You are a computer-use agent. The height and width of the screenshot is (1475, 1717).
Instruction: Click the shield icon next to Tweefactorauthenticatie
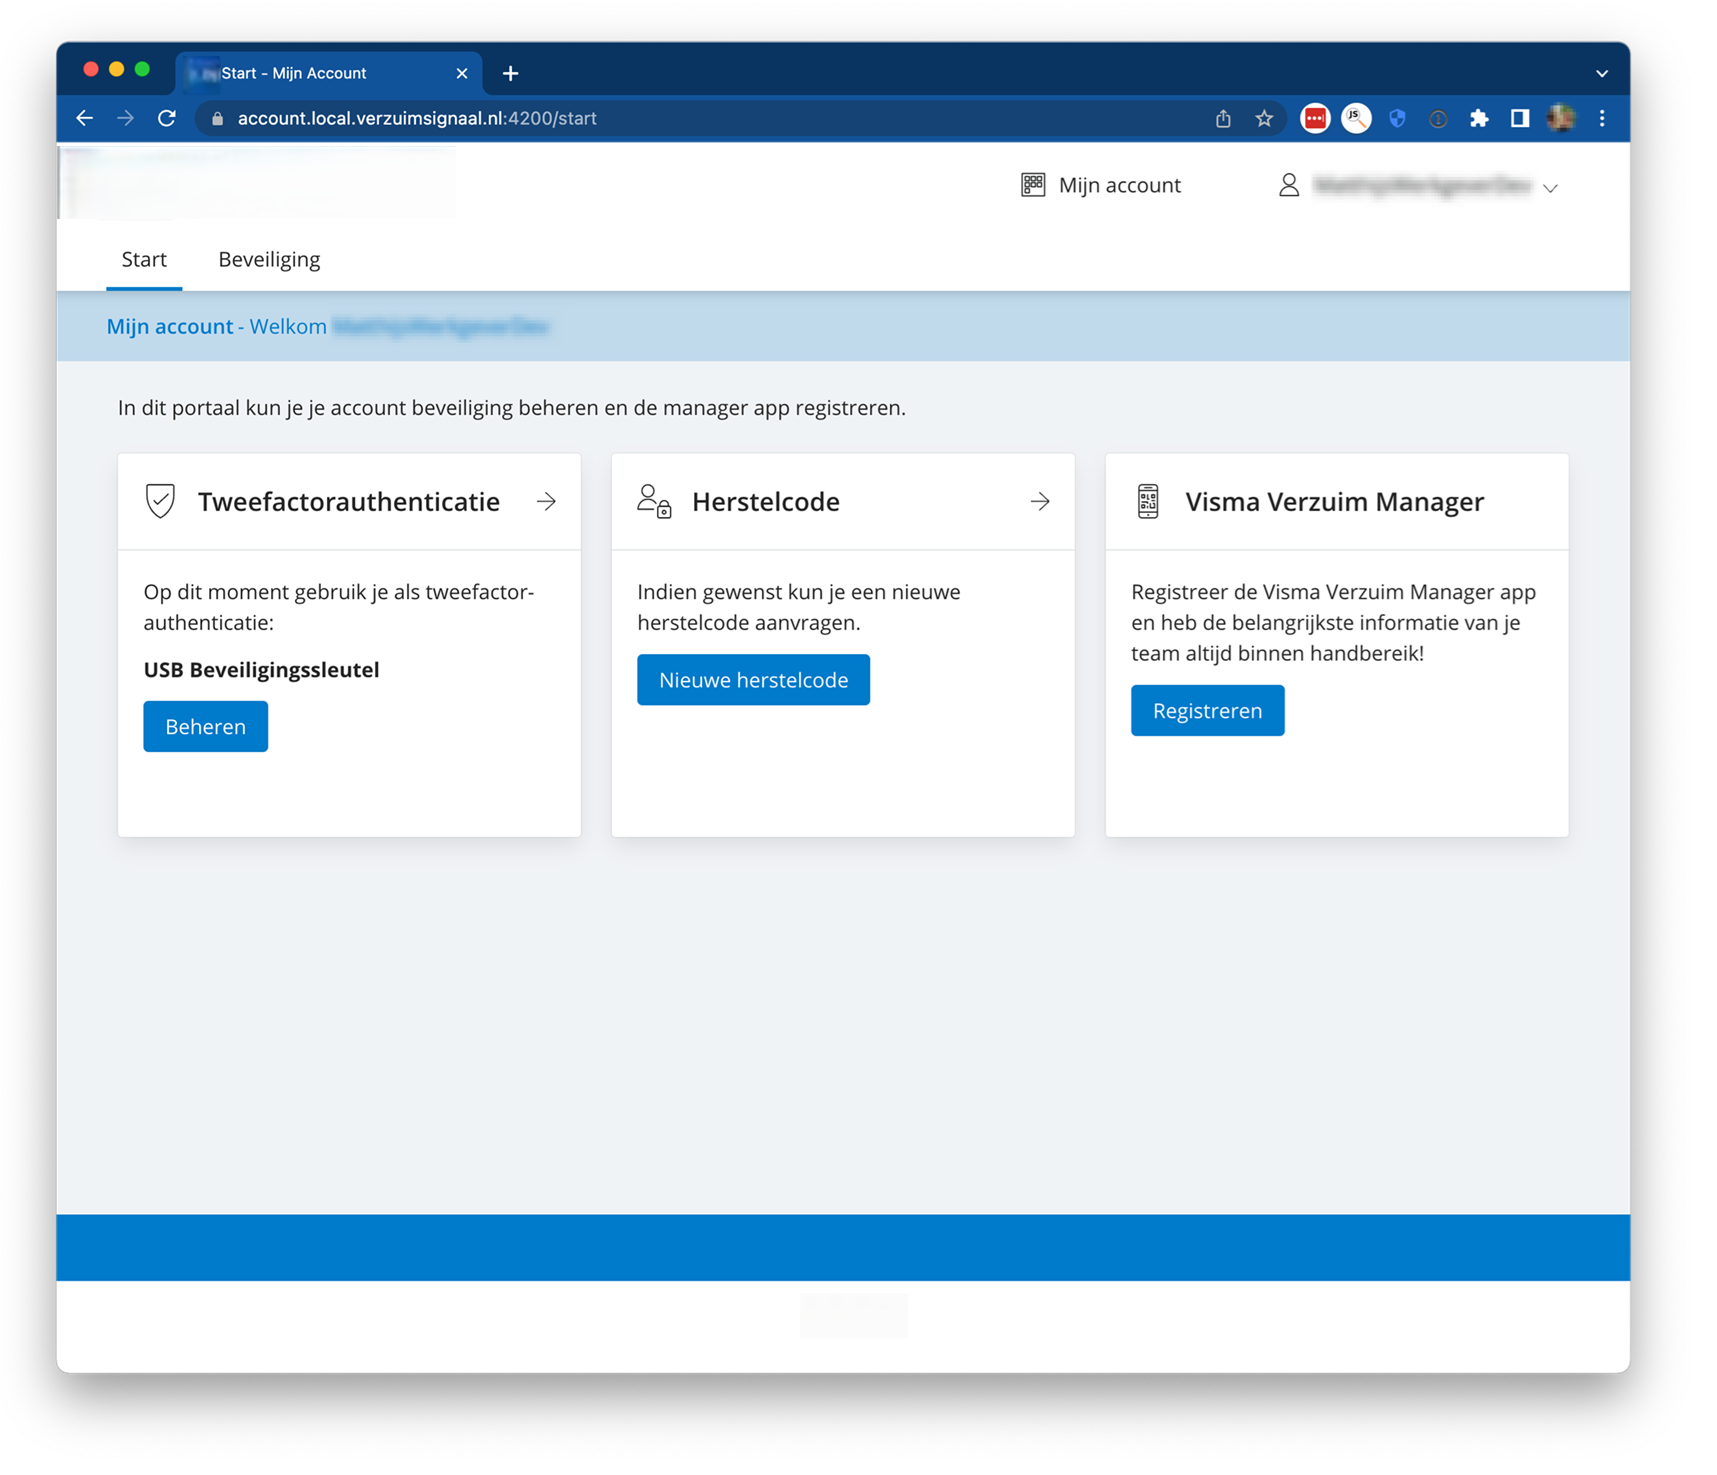(x=160, y=501)
